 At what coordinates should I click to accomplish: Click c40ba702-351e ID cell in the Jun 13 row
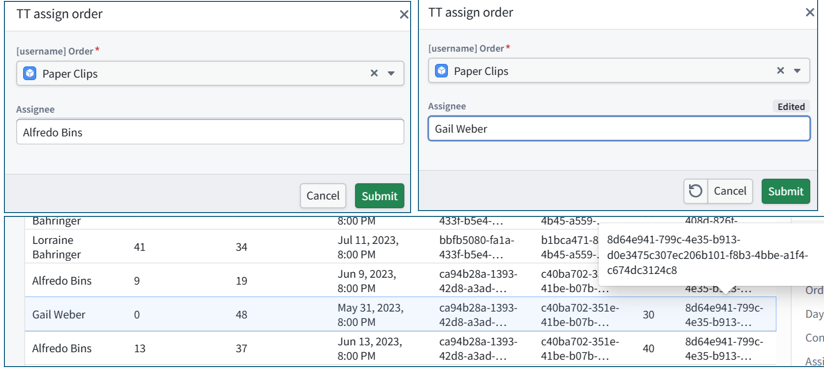click(580, 349)
